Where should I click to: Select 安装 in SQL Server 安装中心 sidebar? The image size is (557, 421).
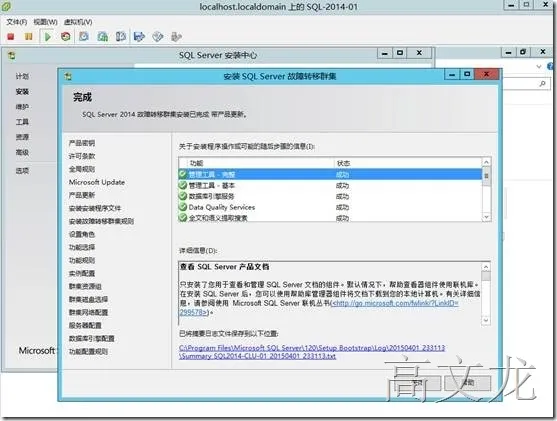(22, 91)
